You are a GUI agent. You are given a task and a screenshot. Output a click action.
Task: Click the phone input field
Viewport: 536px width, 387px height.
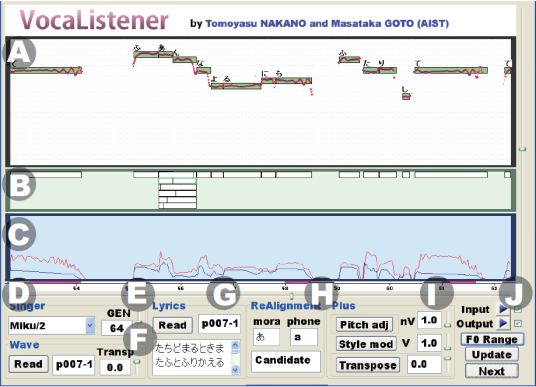304,337
